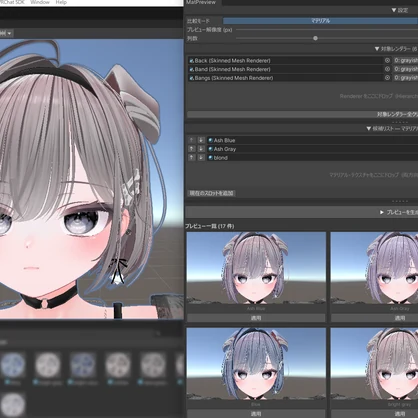Click the 列数 label
The width and height of the screenshot is (418, 418).
[x=192, y=38]
